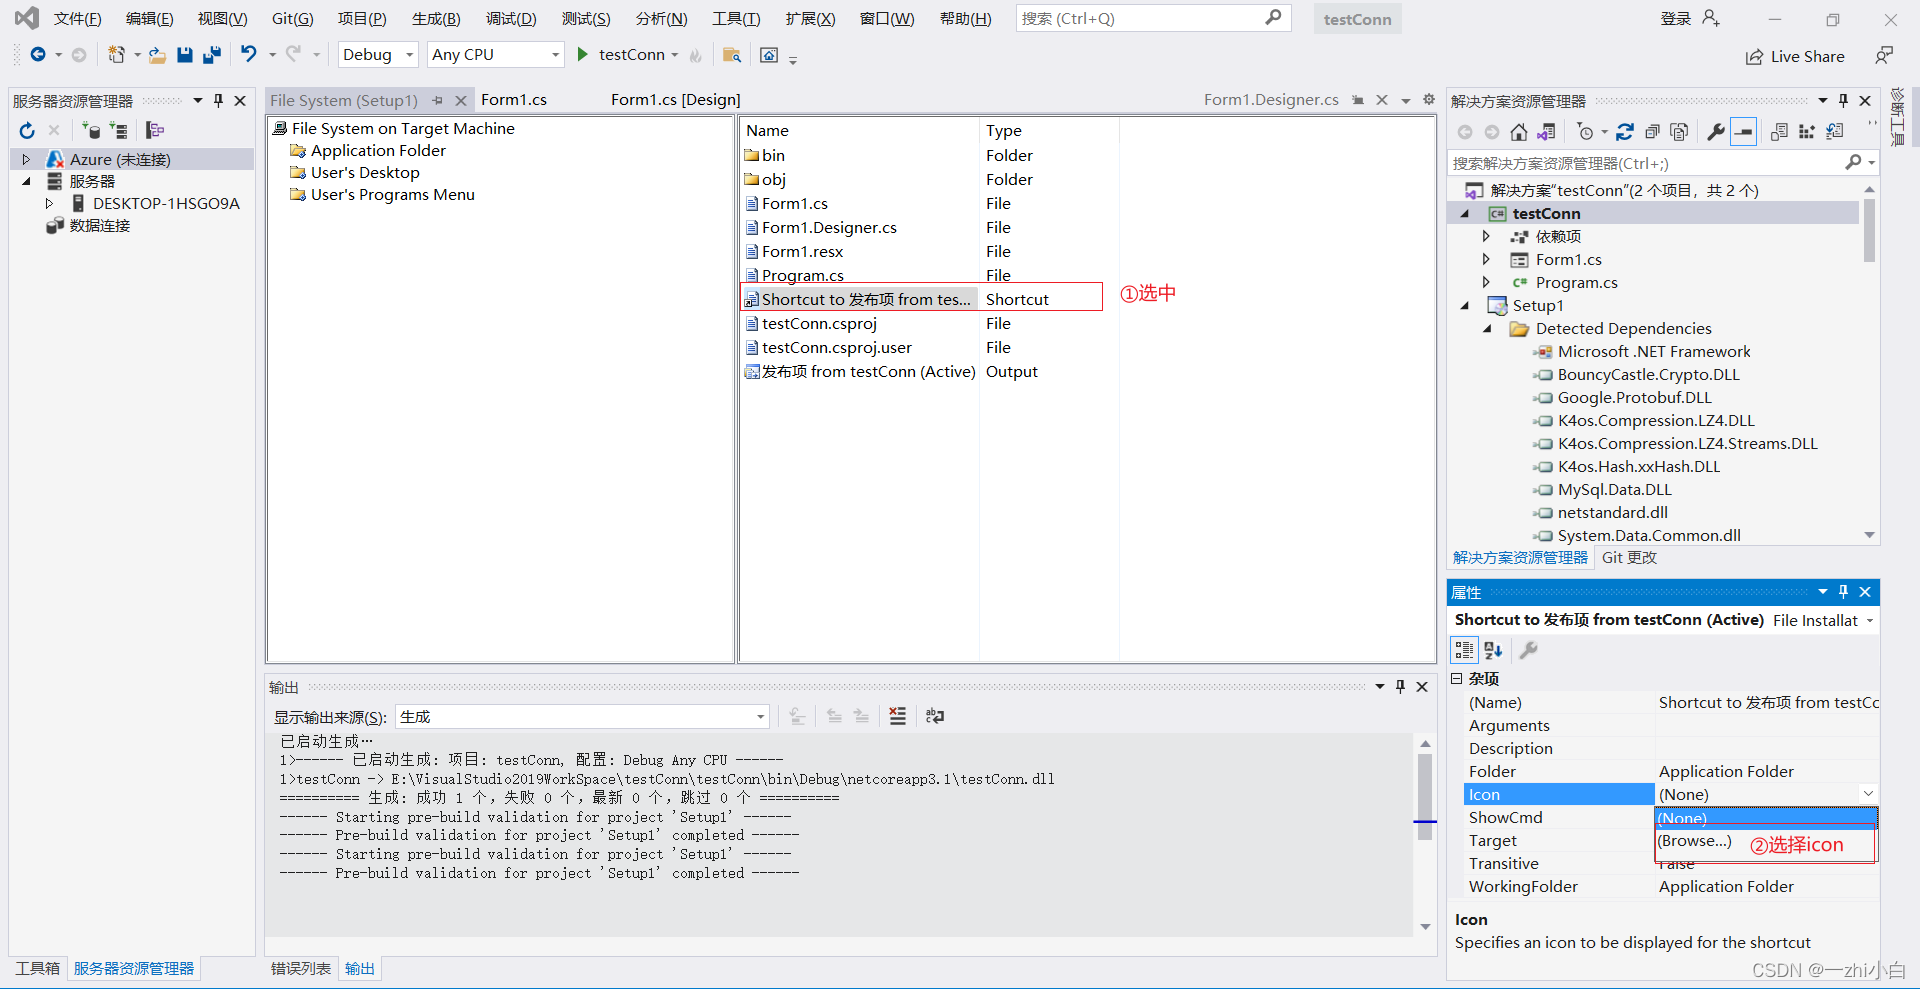
Task: Open the Any CPU platform dropdown
Action: (495, 55)
